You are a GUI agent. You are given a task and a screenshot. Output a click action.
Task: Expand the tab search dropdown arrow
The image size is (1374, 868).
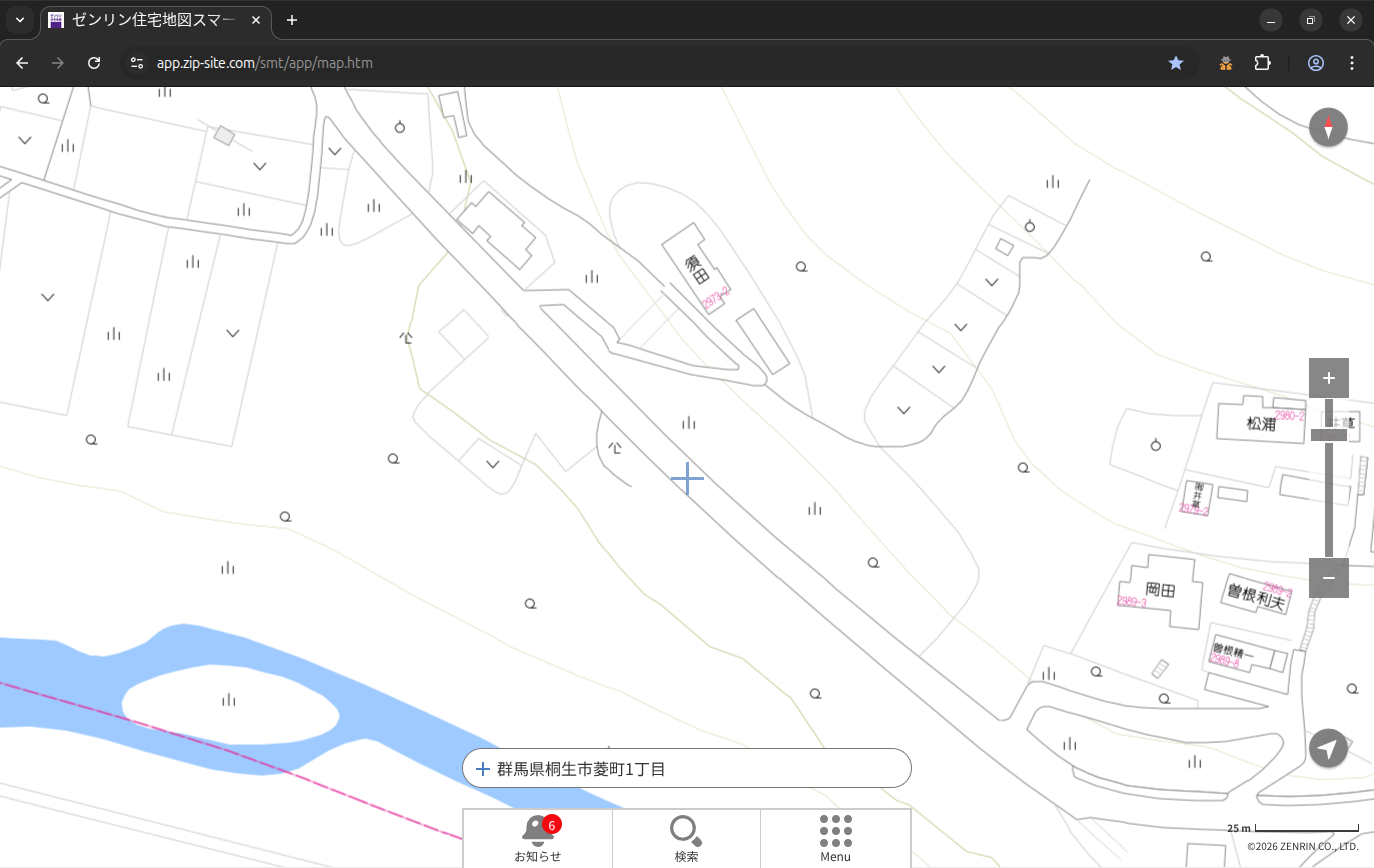[x=20, y=20]
